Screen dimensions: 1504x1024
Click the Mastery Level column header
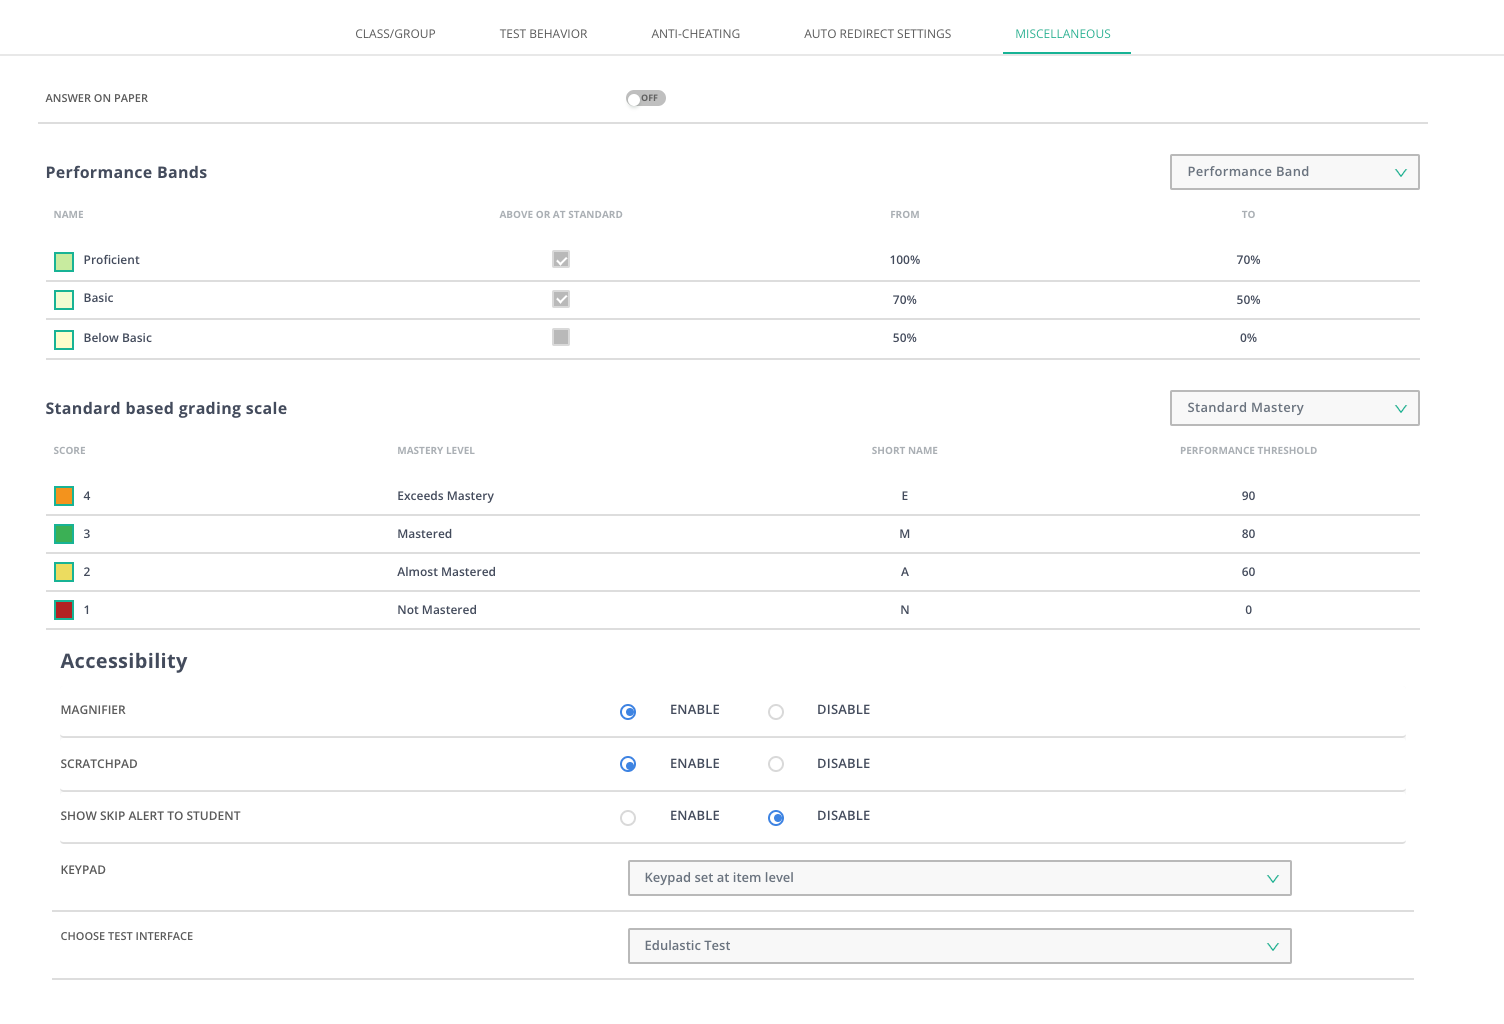tap(436, 451)
